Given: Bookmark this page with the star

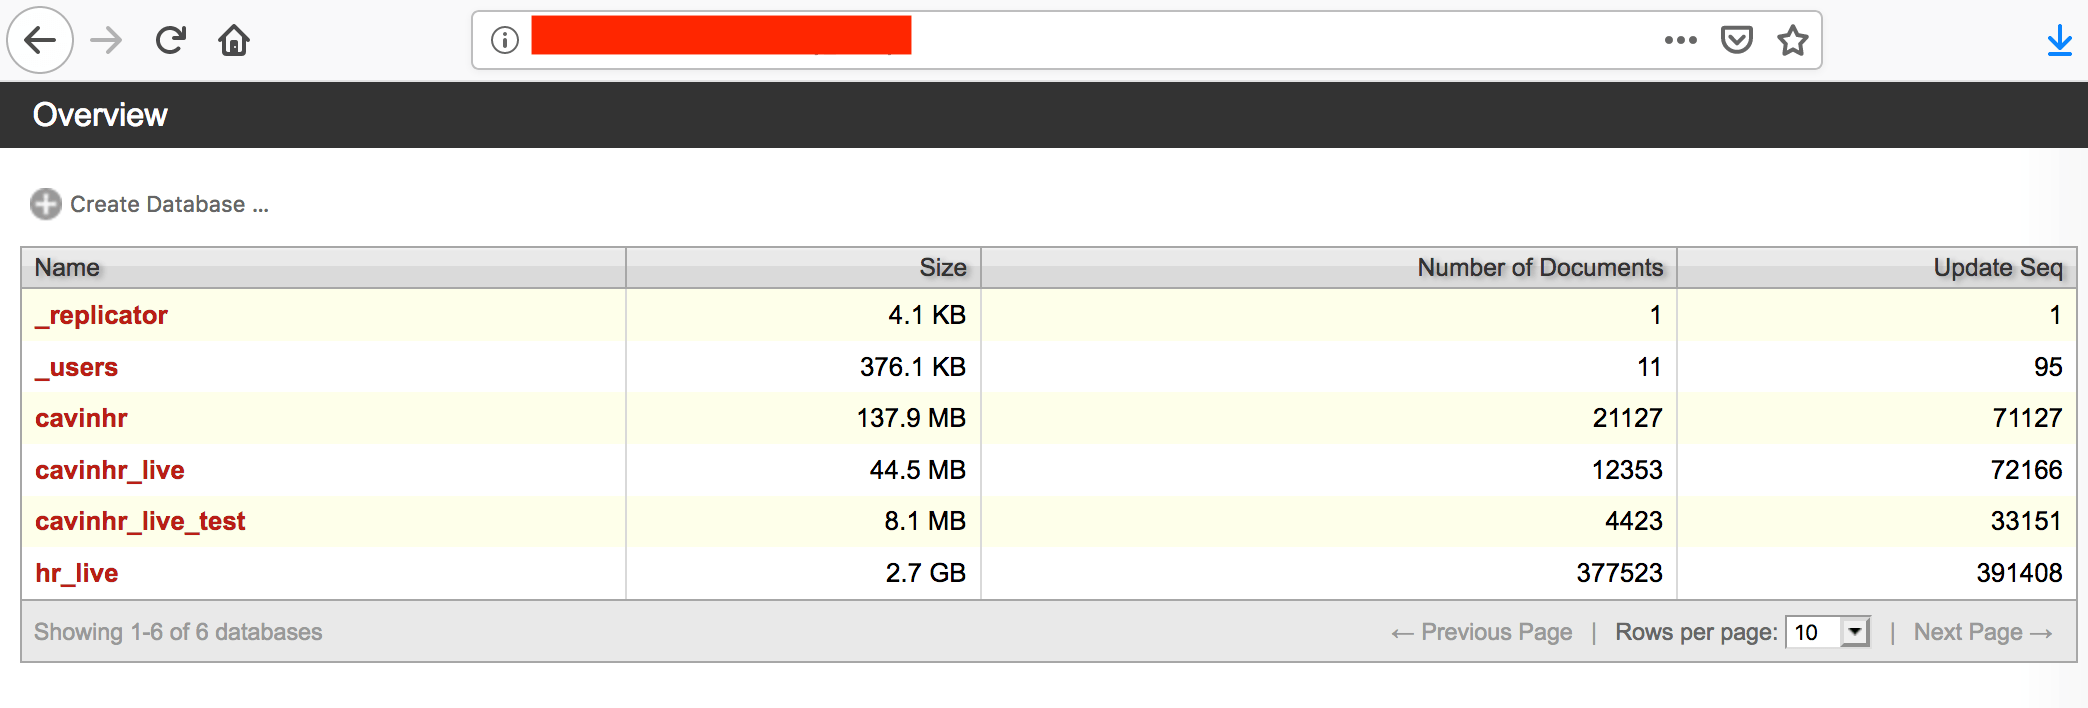Looking at the screenshot, I should point(1792,41).
